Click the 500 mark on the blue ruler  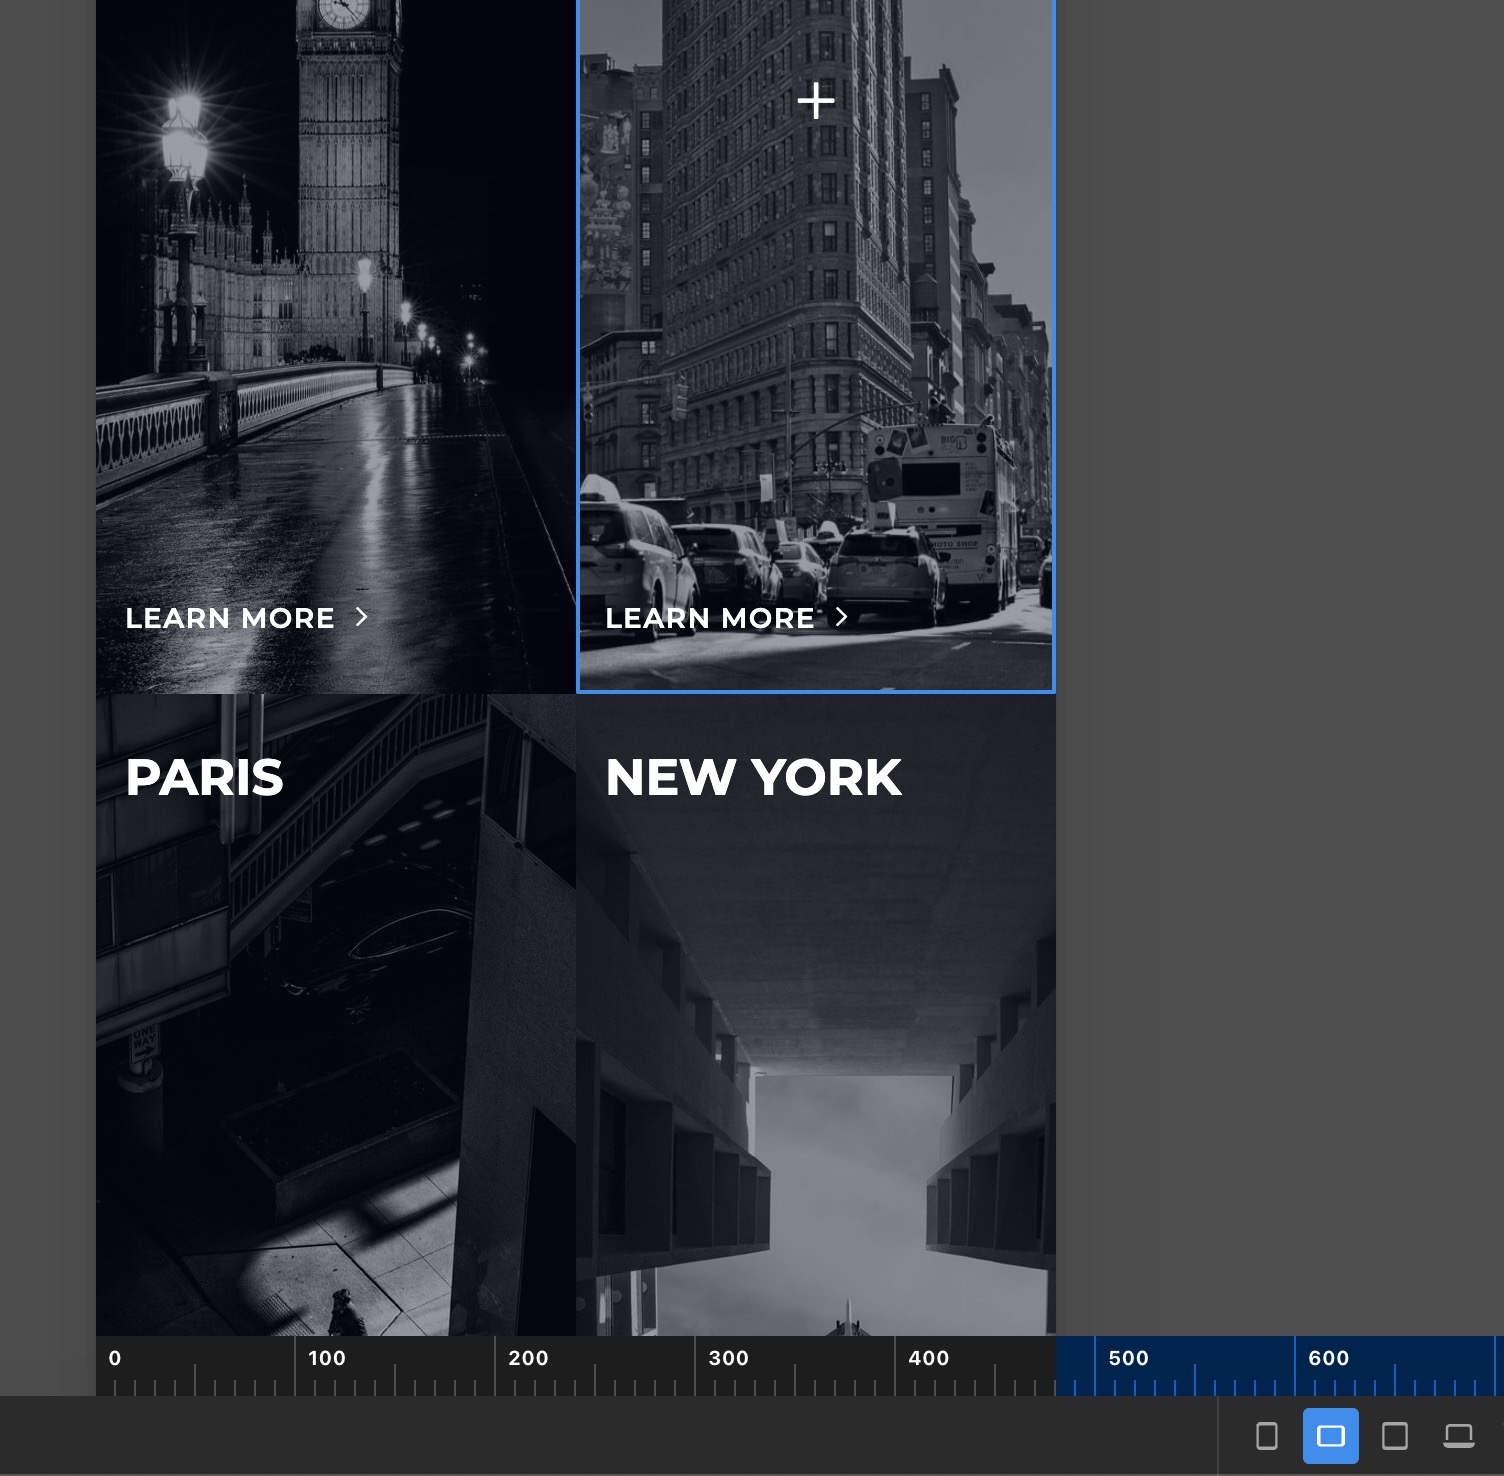click(x=1128, y=1358)
